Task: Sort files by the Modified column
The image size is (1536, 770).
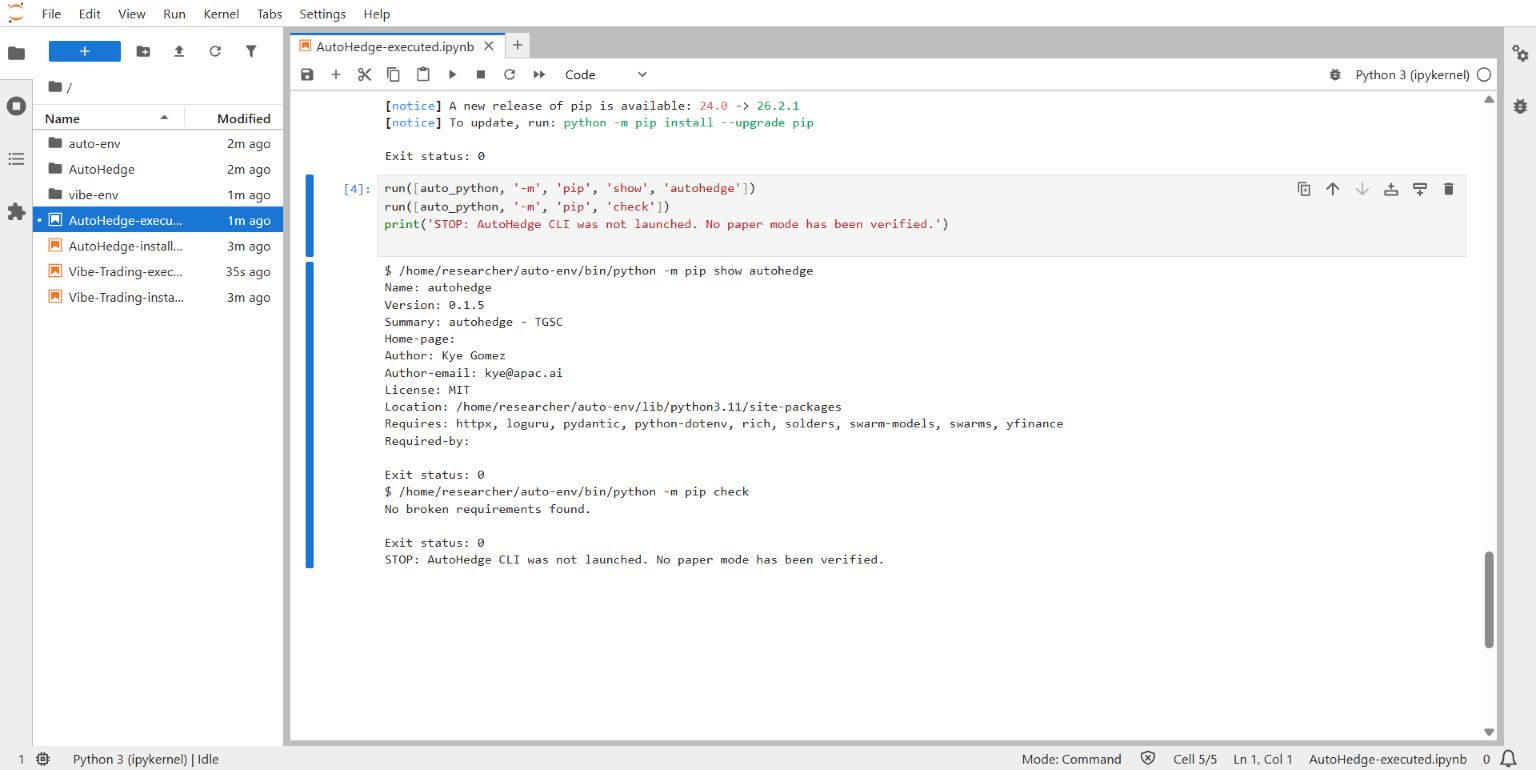Action: click(x=235, y=118)
